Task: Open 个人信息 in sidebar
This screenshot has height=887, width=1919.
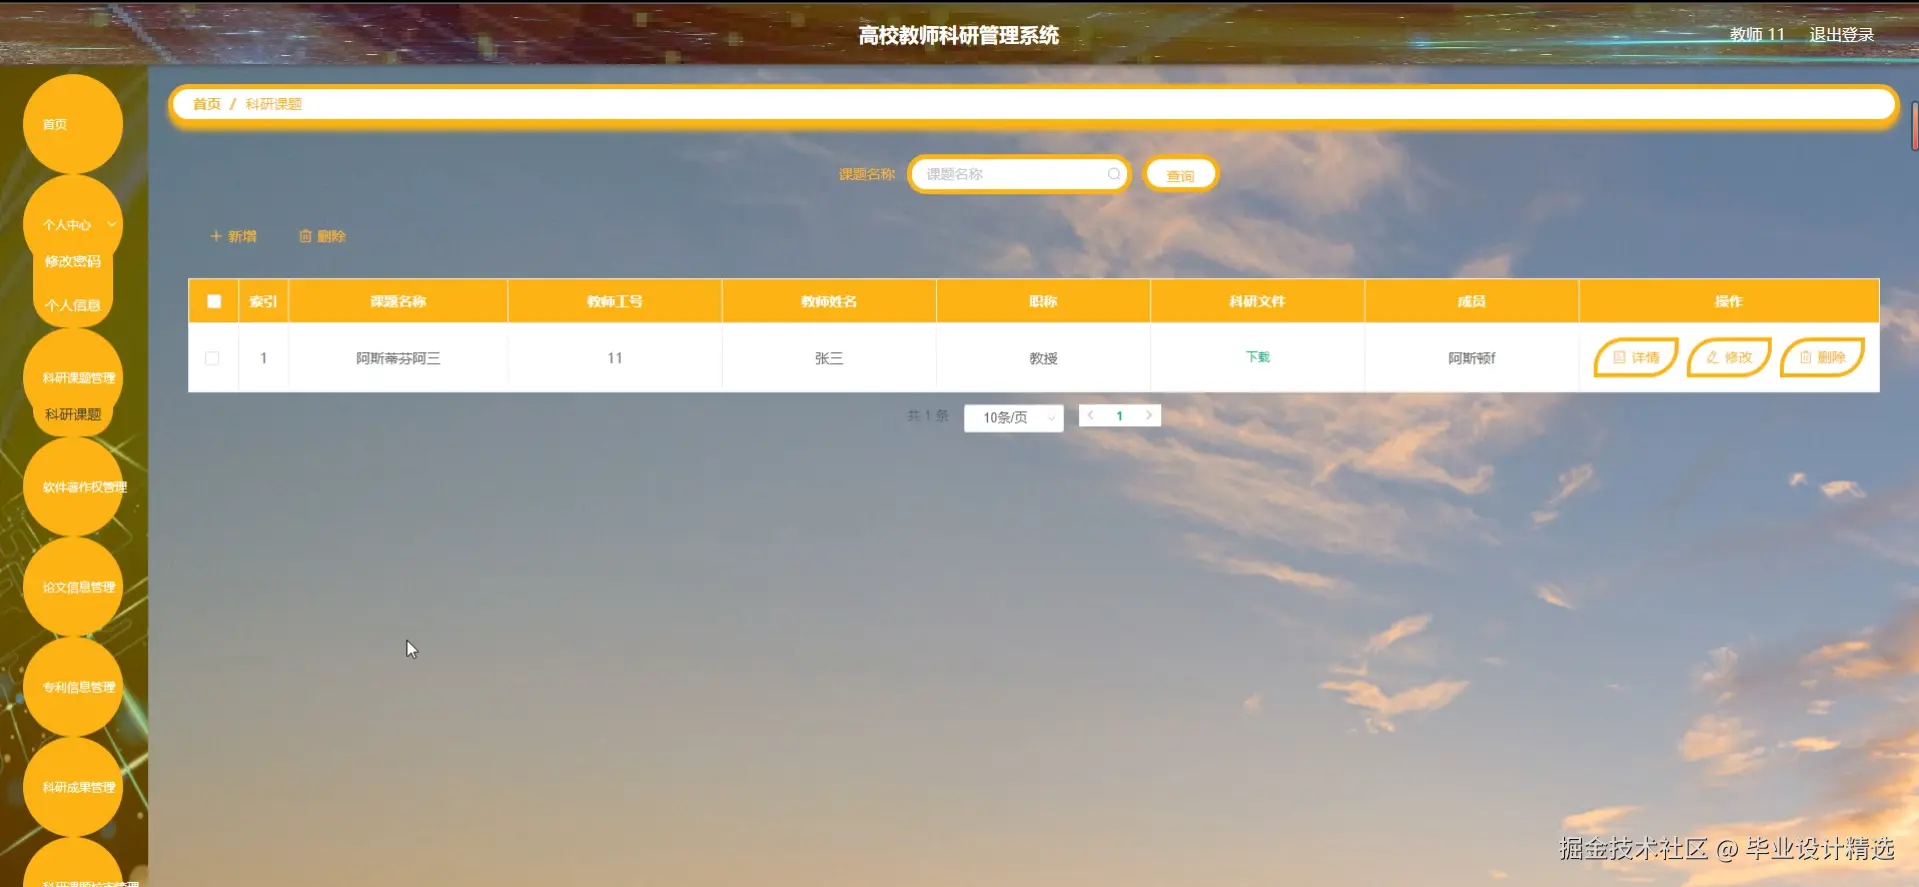Action: 73,305
